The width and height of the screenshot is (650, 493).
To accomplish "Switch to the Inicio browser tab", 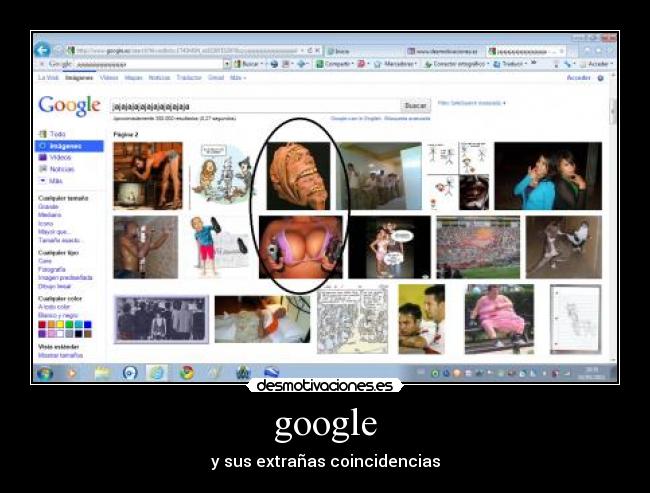I will pos(363,51).
